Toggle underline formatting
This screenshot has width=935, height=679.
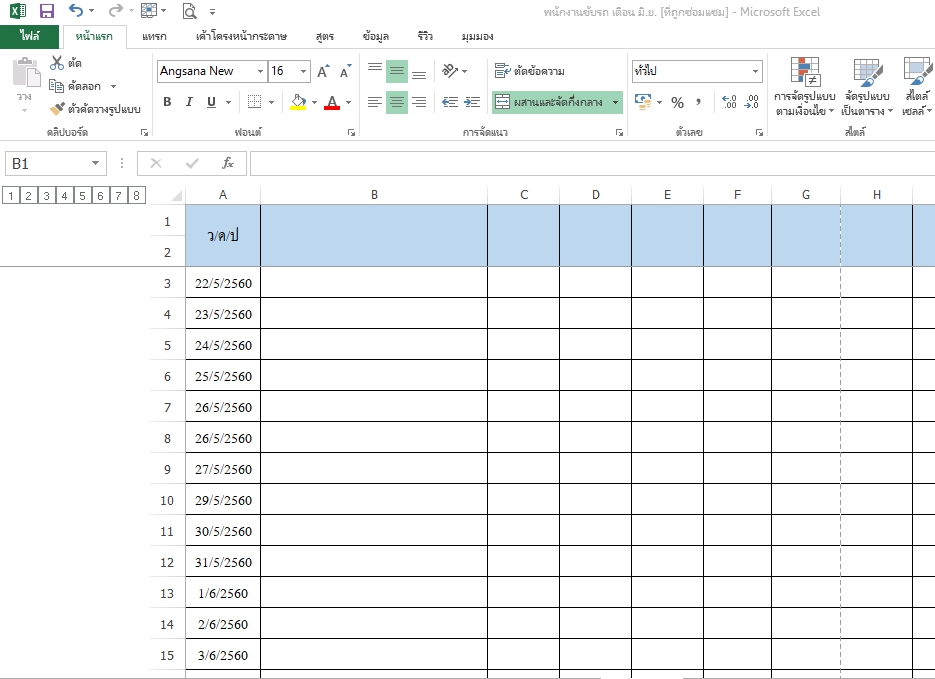click(211, 102)
